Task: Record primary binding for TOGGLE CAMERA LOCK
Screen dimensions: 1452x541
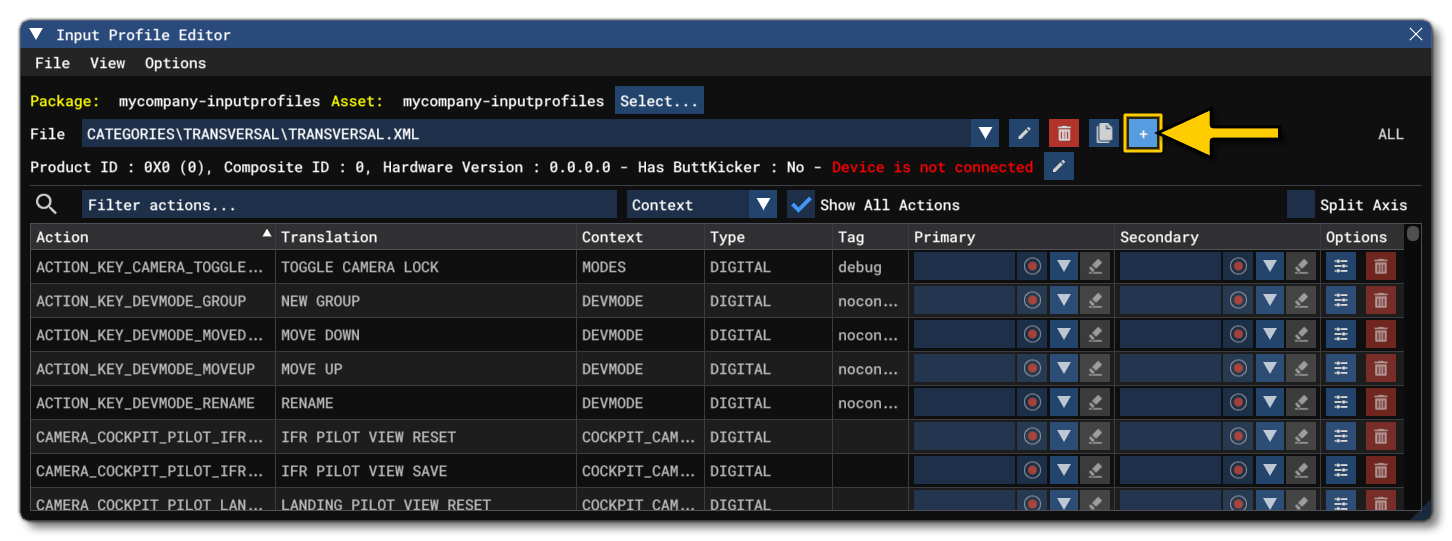Action: (1033, 267)
